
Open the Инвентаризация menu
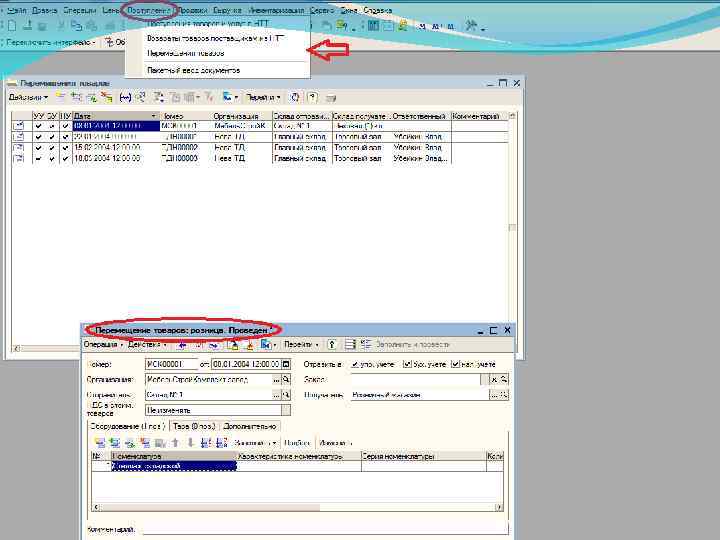(276, 10)
